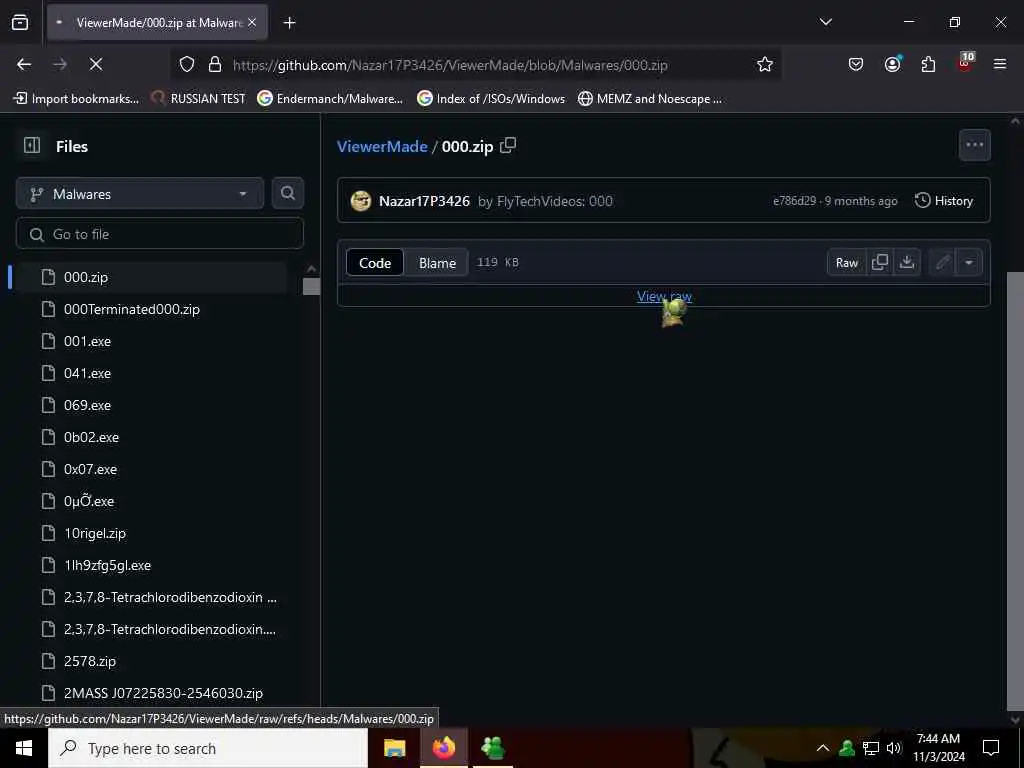1024x768 pixels.
Task: Search files with the magnifier button
Action: tap(287, 193)
